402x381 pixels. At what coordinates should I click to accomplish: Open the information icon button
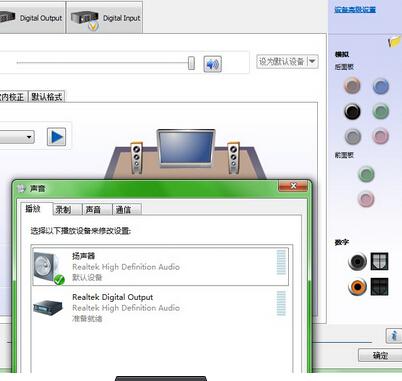[394, 336]
